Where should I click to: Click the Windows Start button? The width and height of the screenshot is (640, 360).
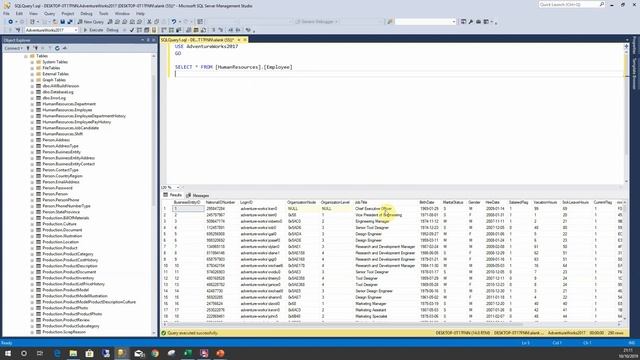[x=8, y=353]
